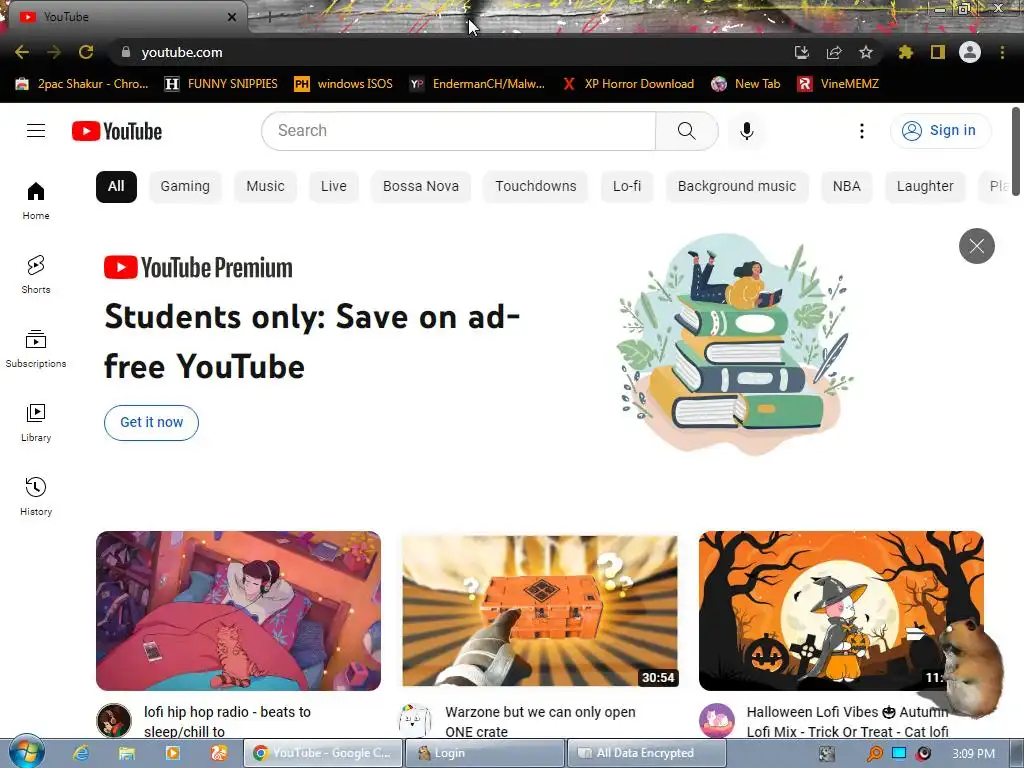Viewport: 1024px width, 768px height.
Task: Select the Bossa Nova chip
Action: click(x=421, y=186)
